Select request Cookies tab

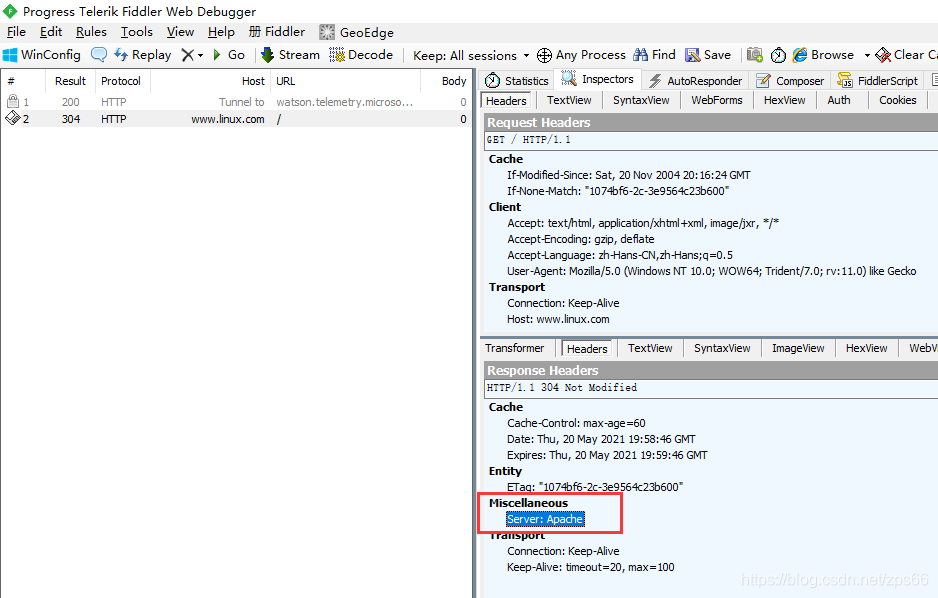click(897, 100)
